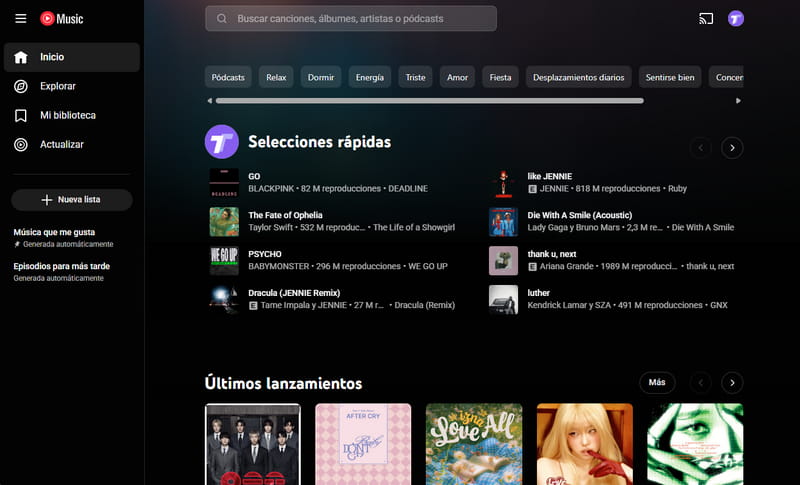Play thank u, next thumbnail
The height and width of the screenshot is (485, 800).
504,261
